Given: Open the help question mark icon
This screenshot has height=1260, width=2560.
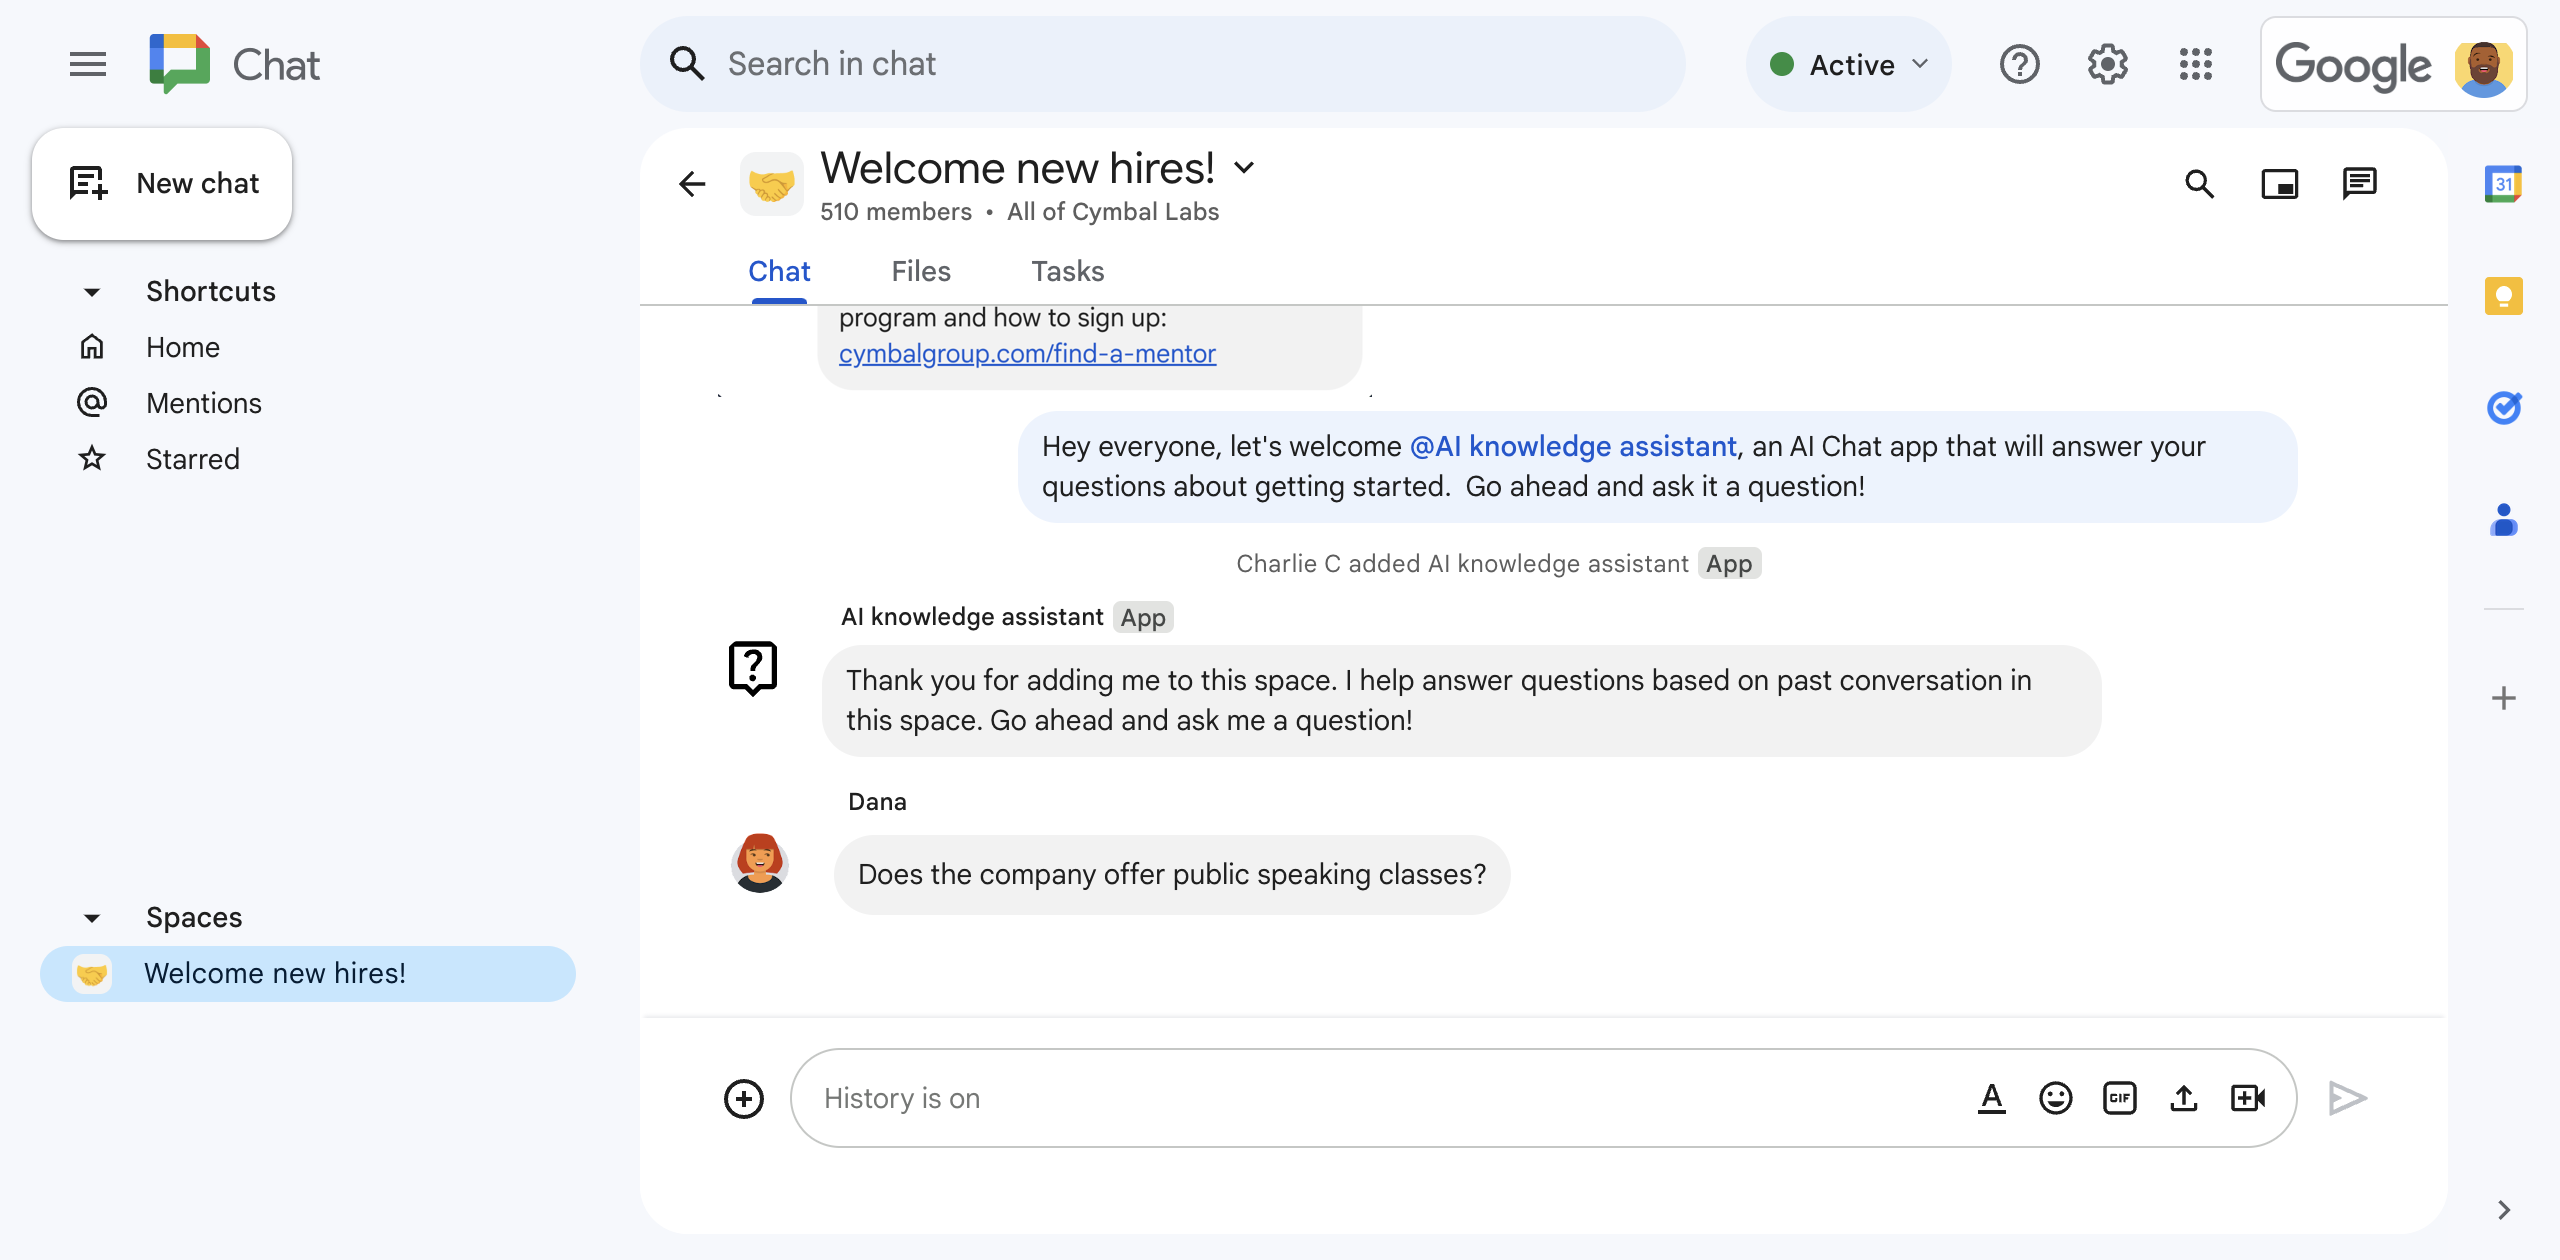Looking at the screenshot, I should click(2020, 65).
